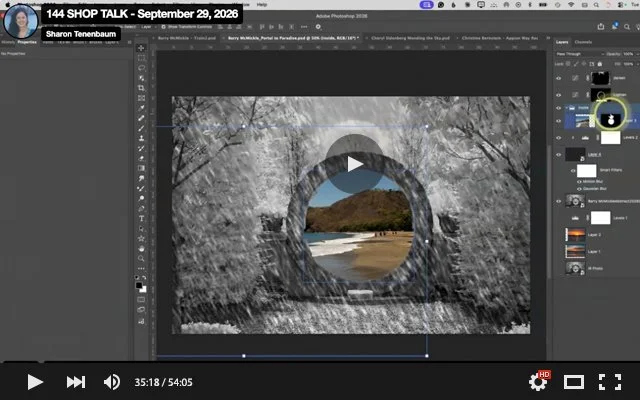
Task: Skip to the next video
Action: 76,382
